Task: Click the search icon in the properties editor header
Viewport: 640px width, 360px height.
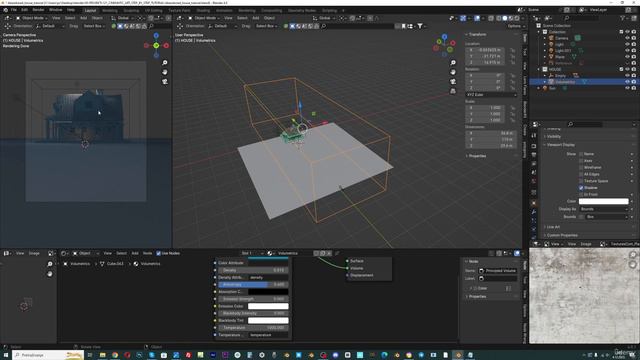Action: tap(570, 124)
